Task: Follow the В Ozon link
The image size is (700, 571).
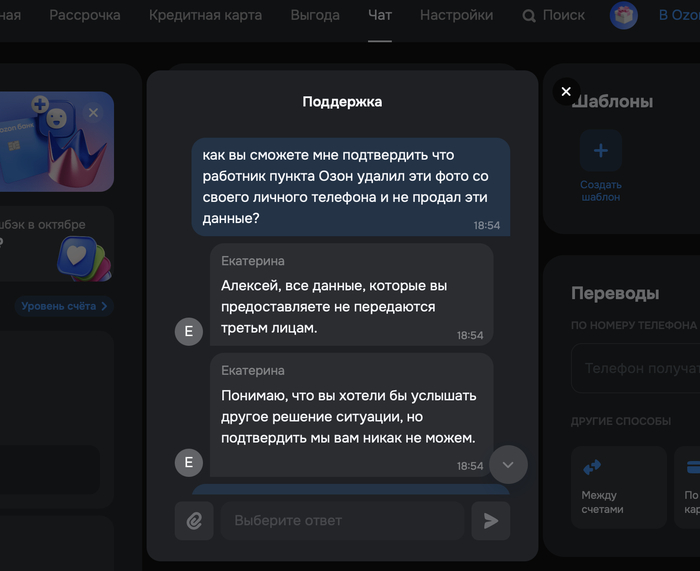Action: point(677,16)
